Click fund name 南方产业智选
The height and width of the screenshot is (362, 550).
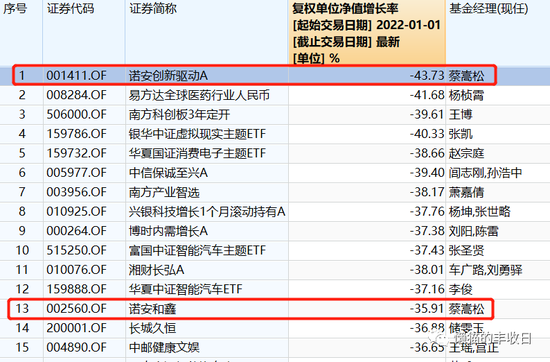pos(164,192)
